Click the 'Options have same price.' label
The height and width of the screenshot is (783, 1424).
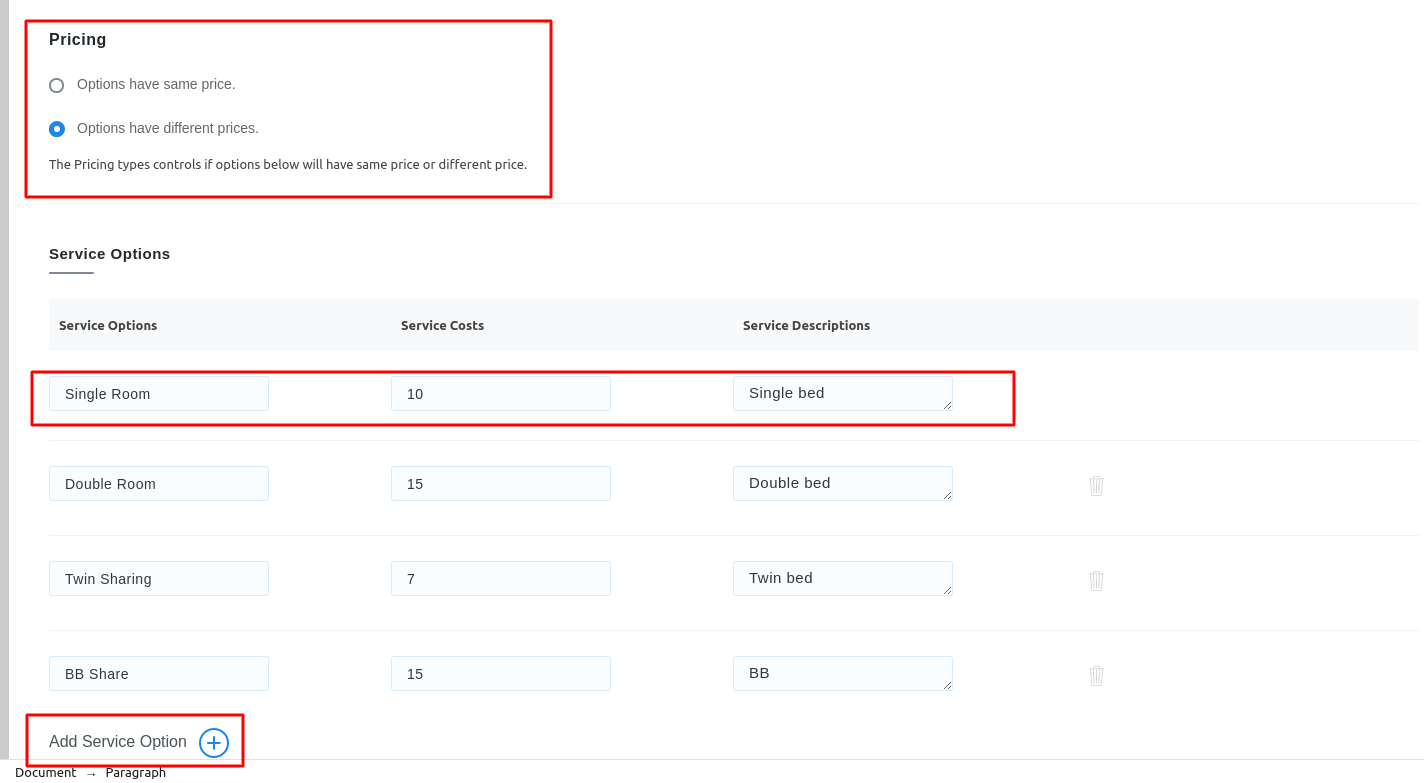[156, 84]
